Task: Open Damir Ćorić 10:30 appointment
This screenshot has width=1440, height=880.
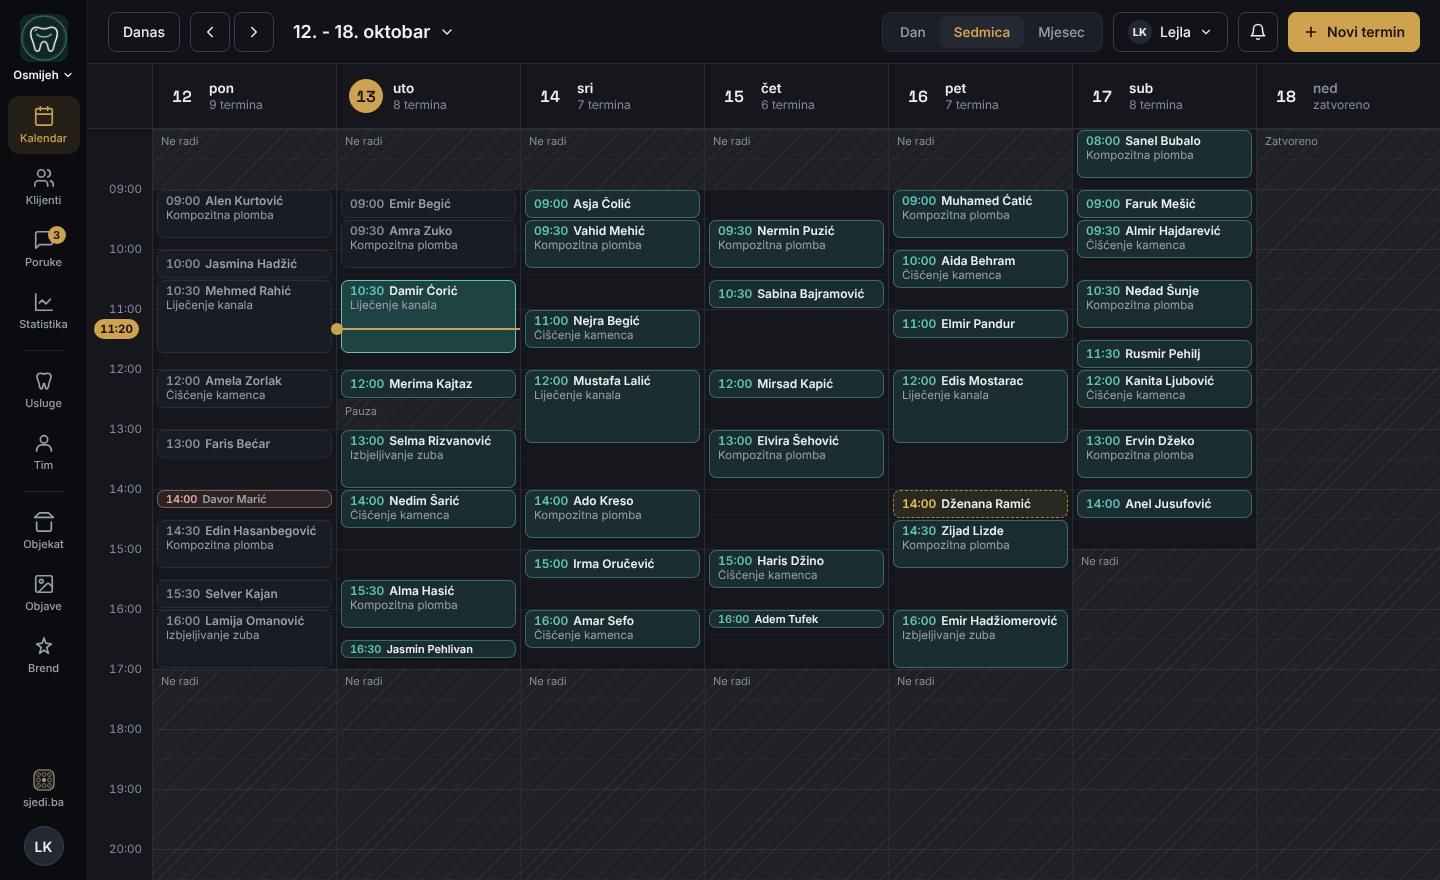Action: click(x=428, y=316)
